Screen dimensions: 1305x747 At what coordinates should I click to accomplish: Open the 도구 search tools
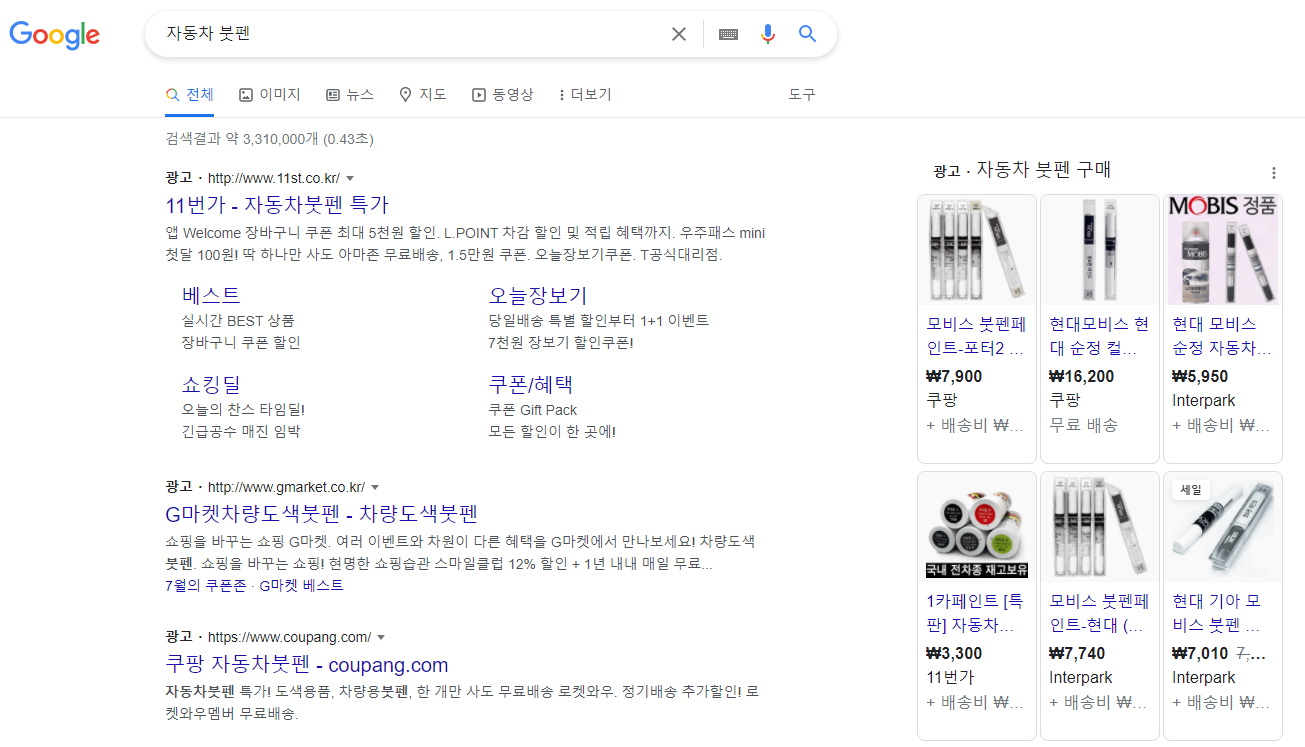click(801, 95)
